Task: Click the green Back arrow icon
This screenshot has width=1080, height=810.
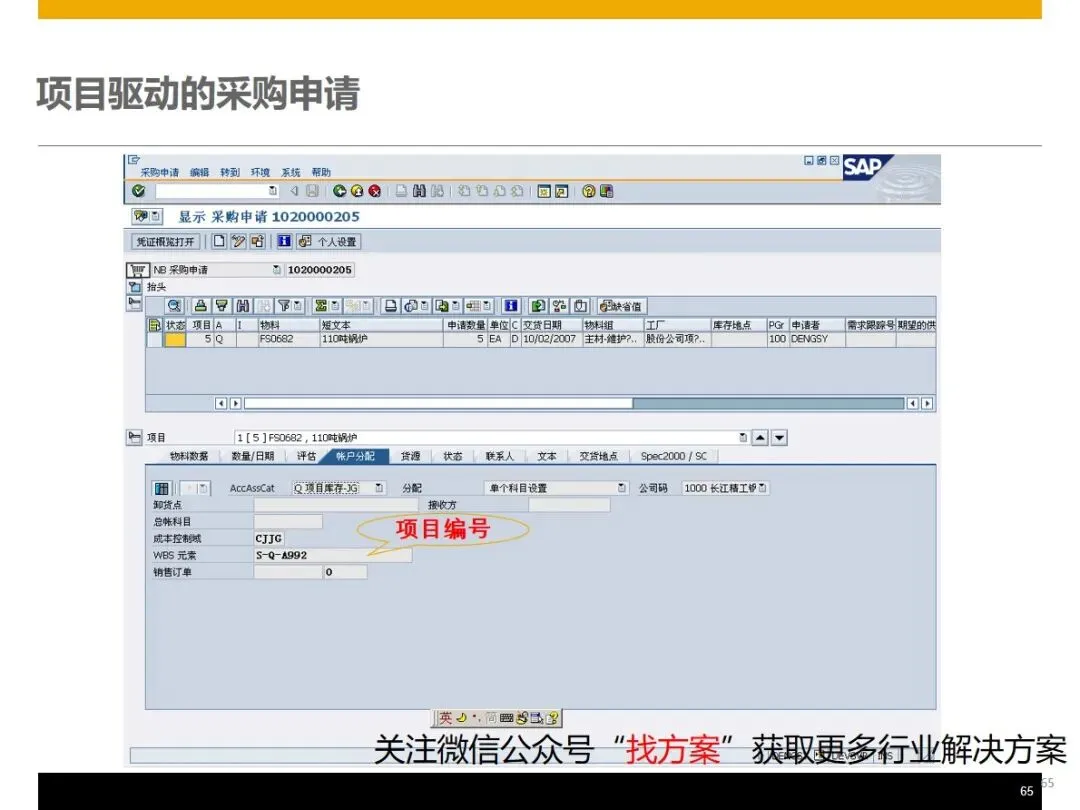Action: [x=339, y=191]
